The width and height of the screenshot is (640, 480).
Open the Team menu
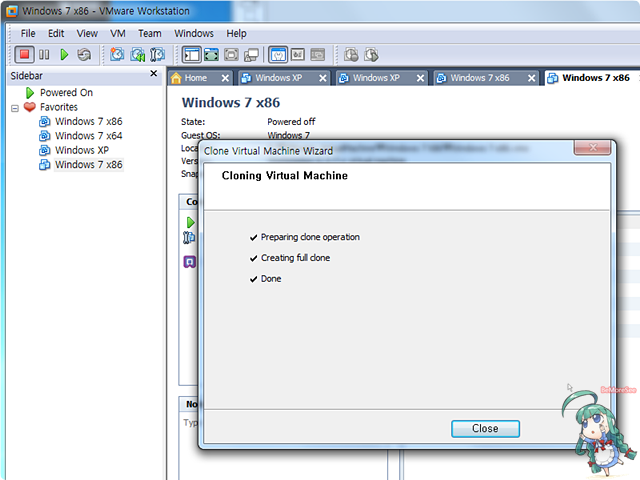tap(149, 33)
